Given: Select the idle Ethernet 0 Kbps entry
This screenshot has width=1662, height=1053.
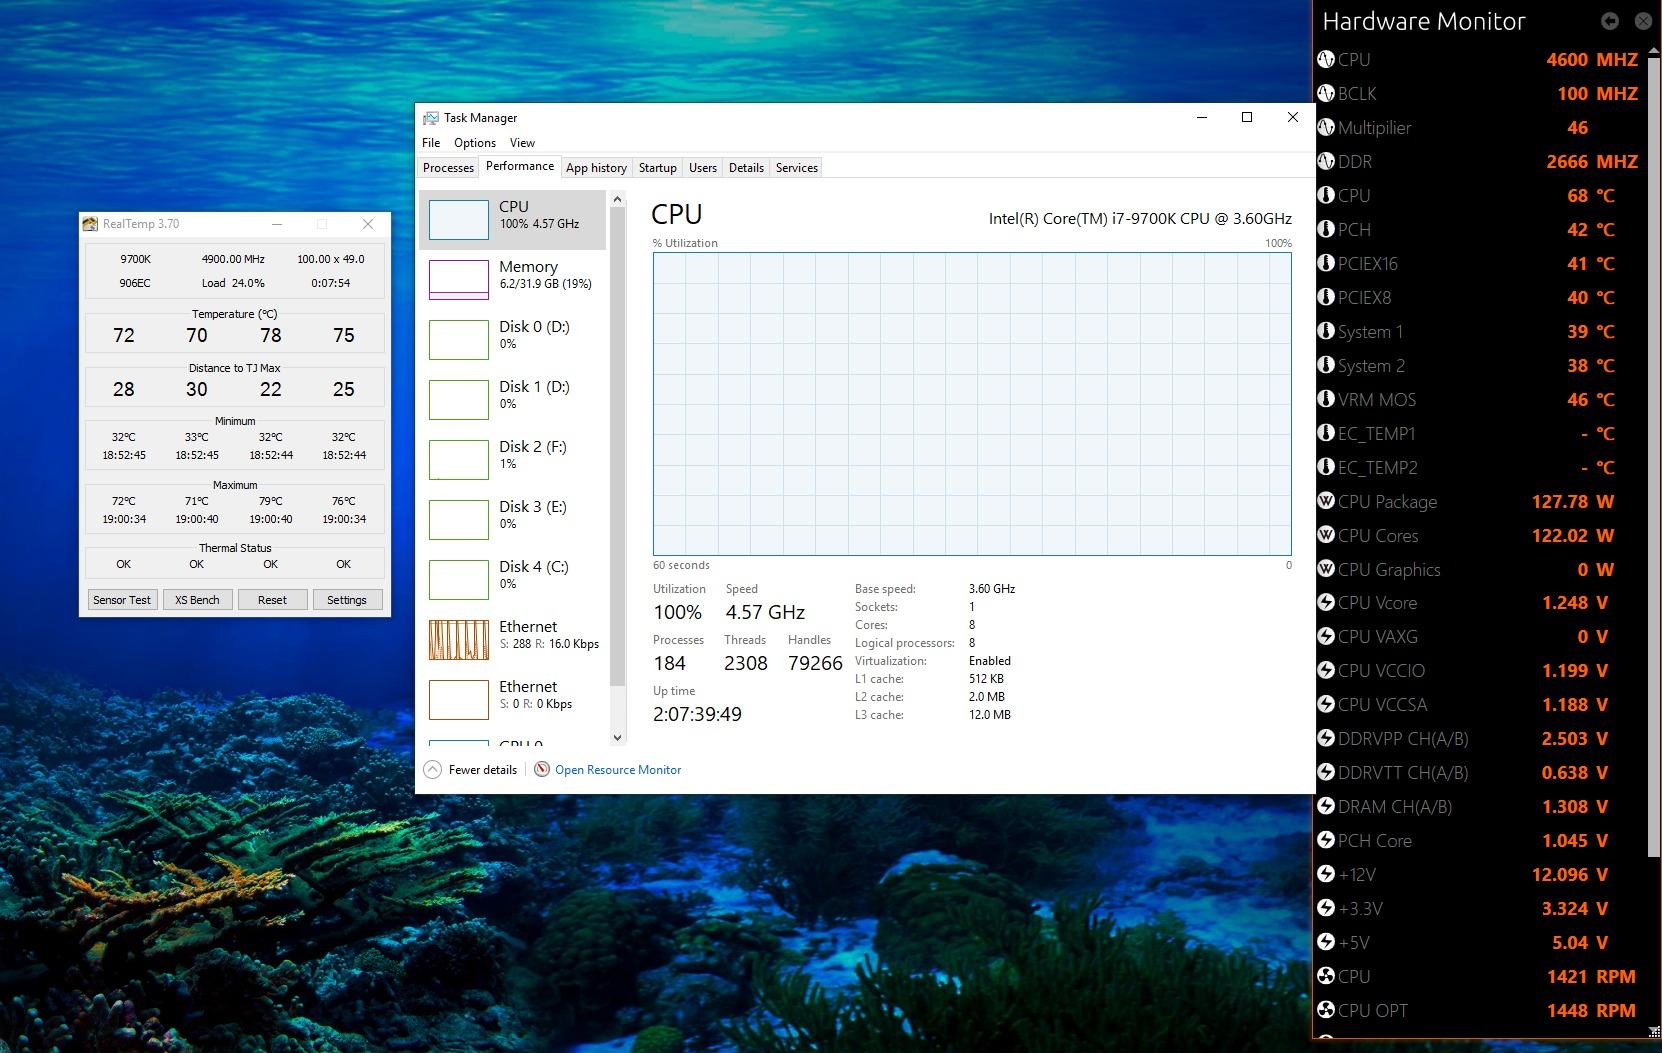Looking at the screenshot, I should click(513, 699).
